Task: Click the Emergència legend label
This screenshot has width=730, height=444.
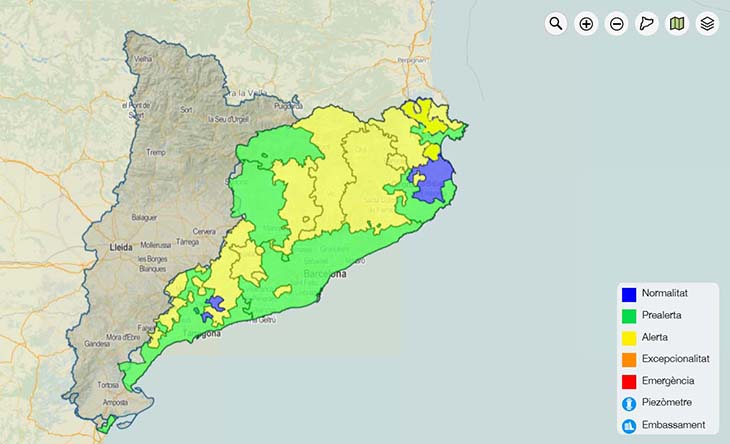Action: [x=667, y=380]
